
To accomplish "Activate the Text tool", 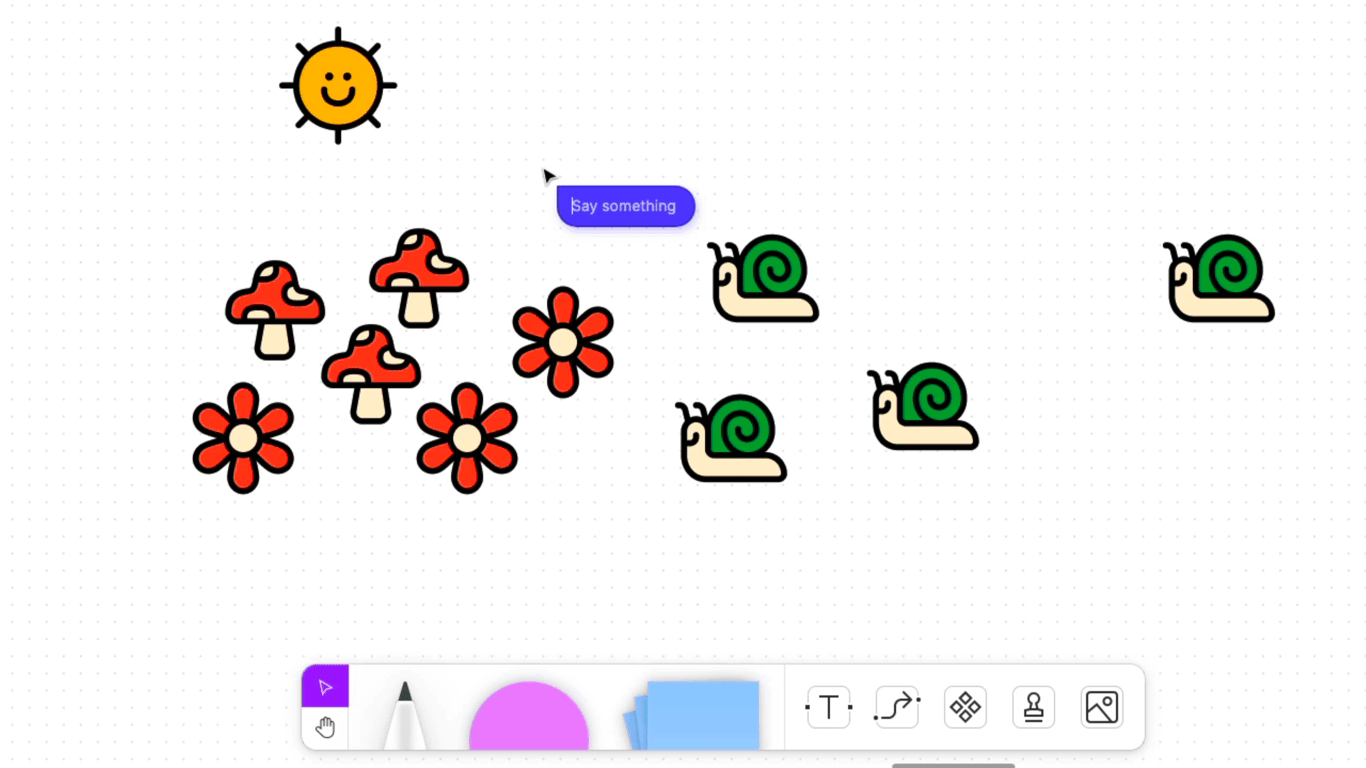I will (x=828, y=707).
